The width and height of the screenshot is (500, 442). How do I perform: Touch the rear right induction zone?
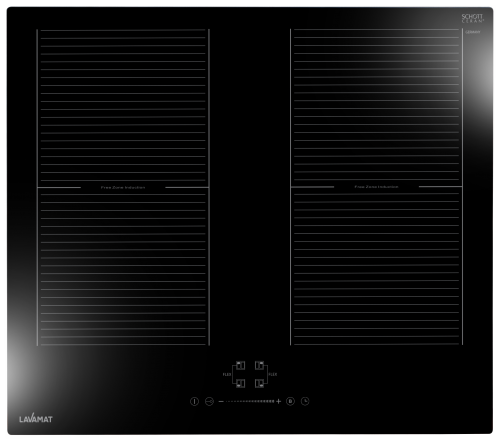coord(376,107)
